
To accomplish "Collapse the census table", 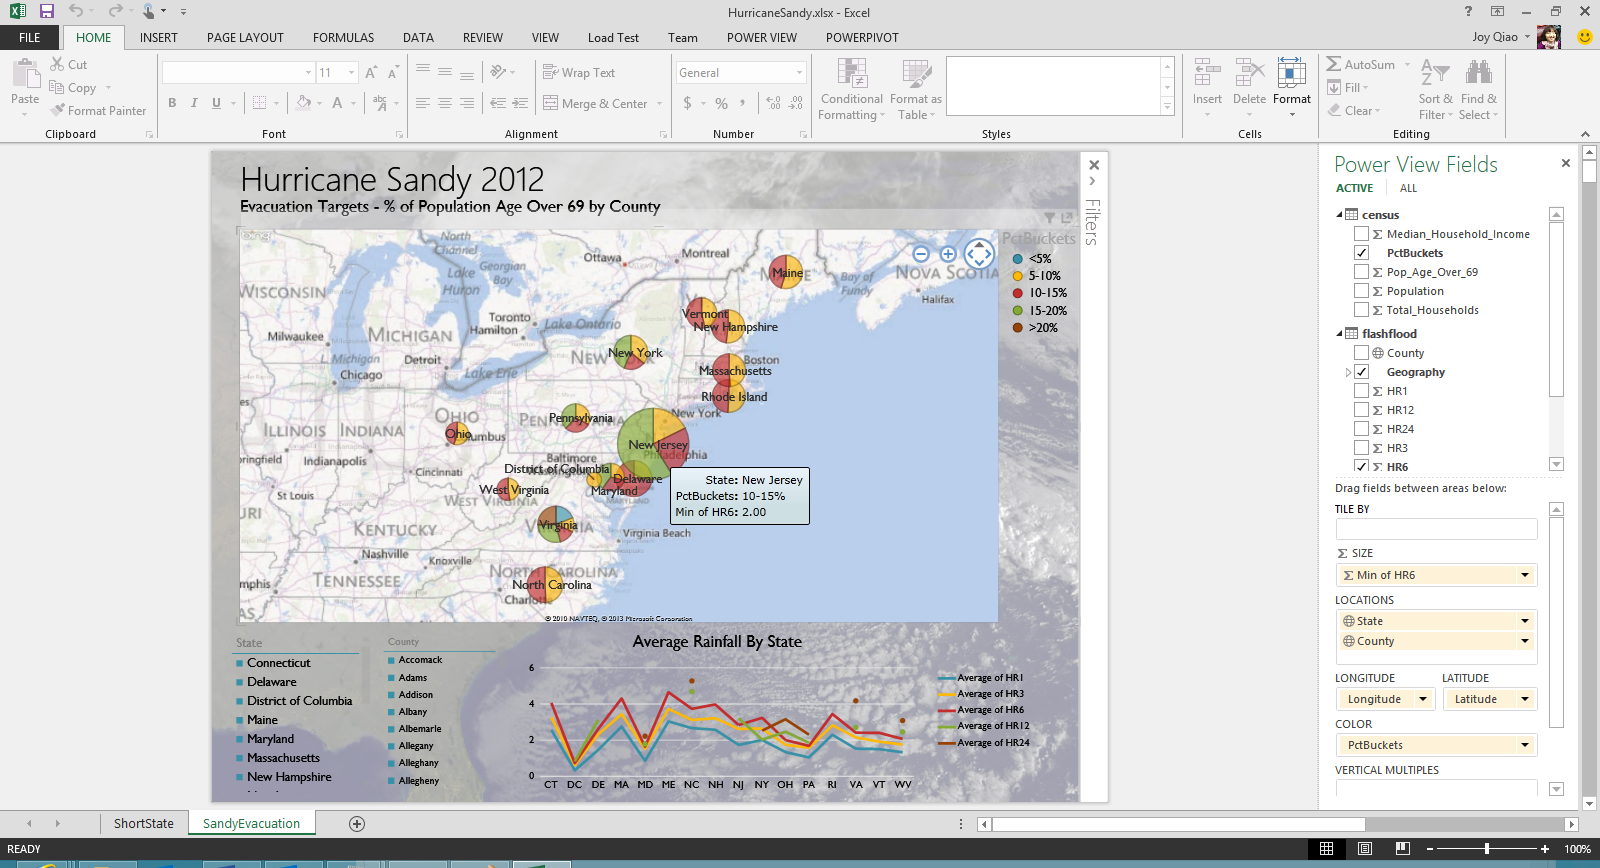I will coord(1340,215).
